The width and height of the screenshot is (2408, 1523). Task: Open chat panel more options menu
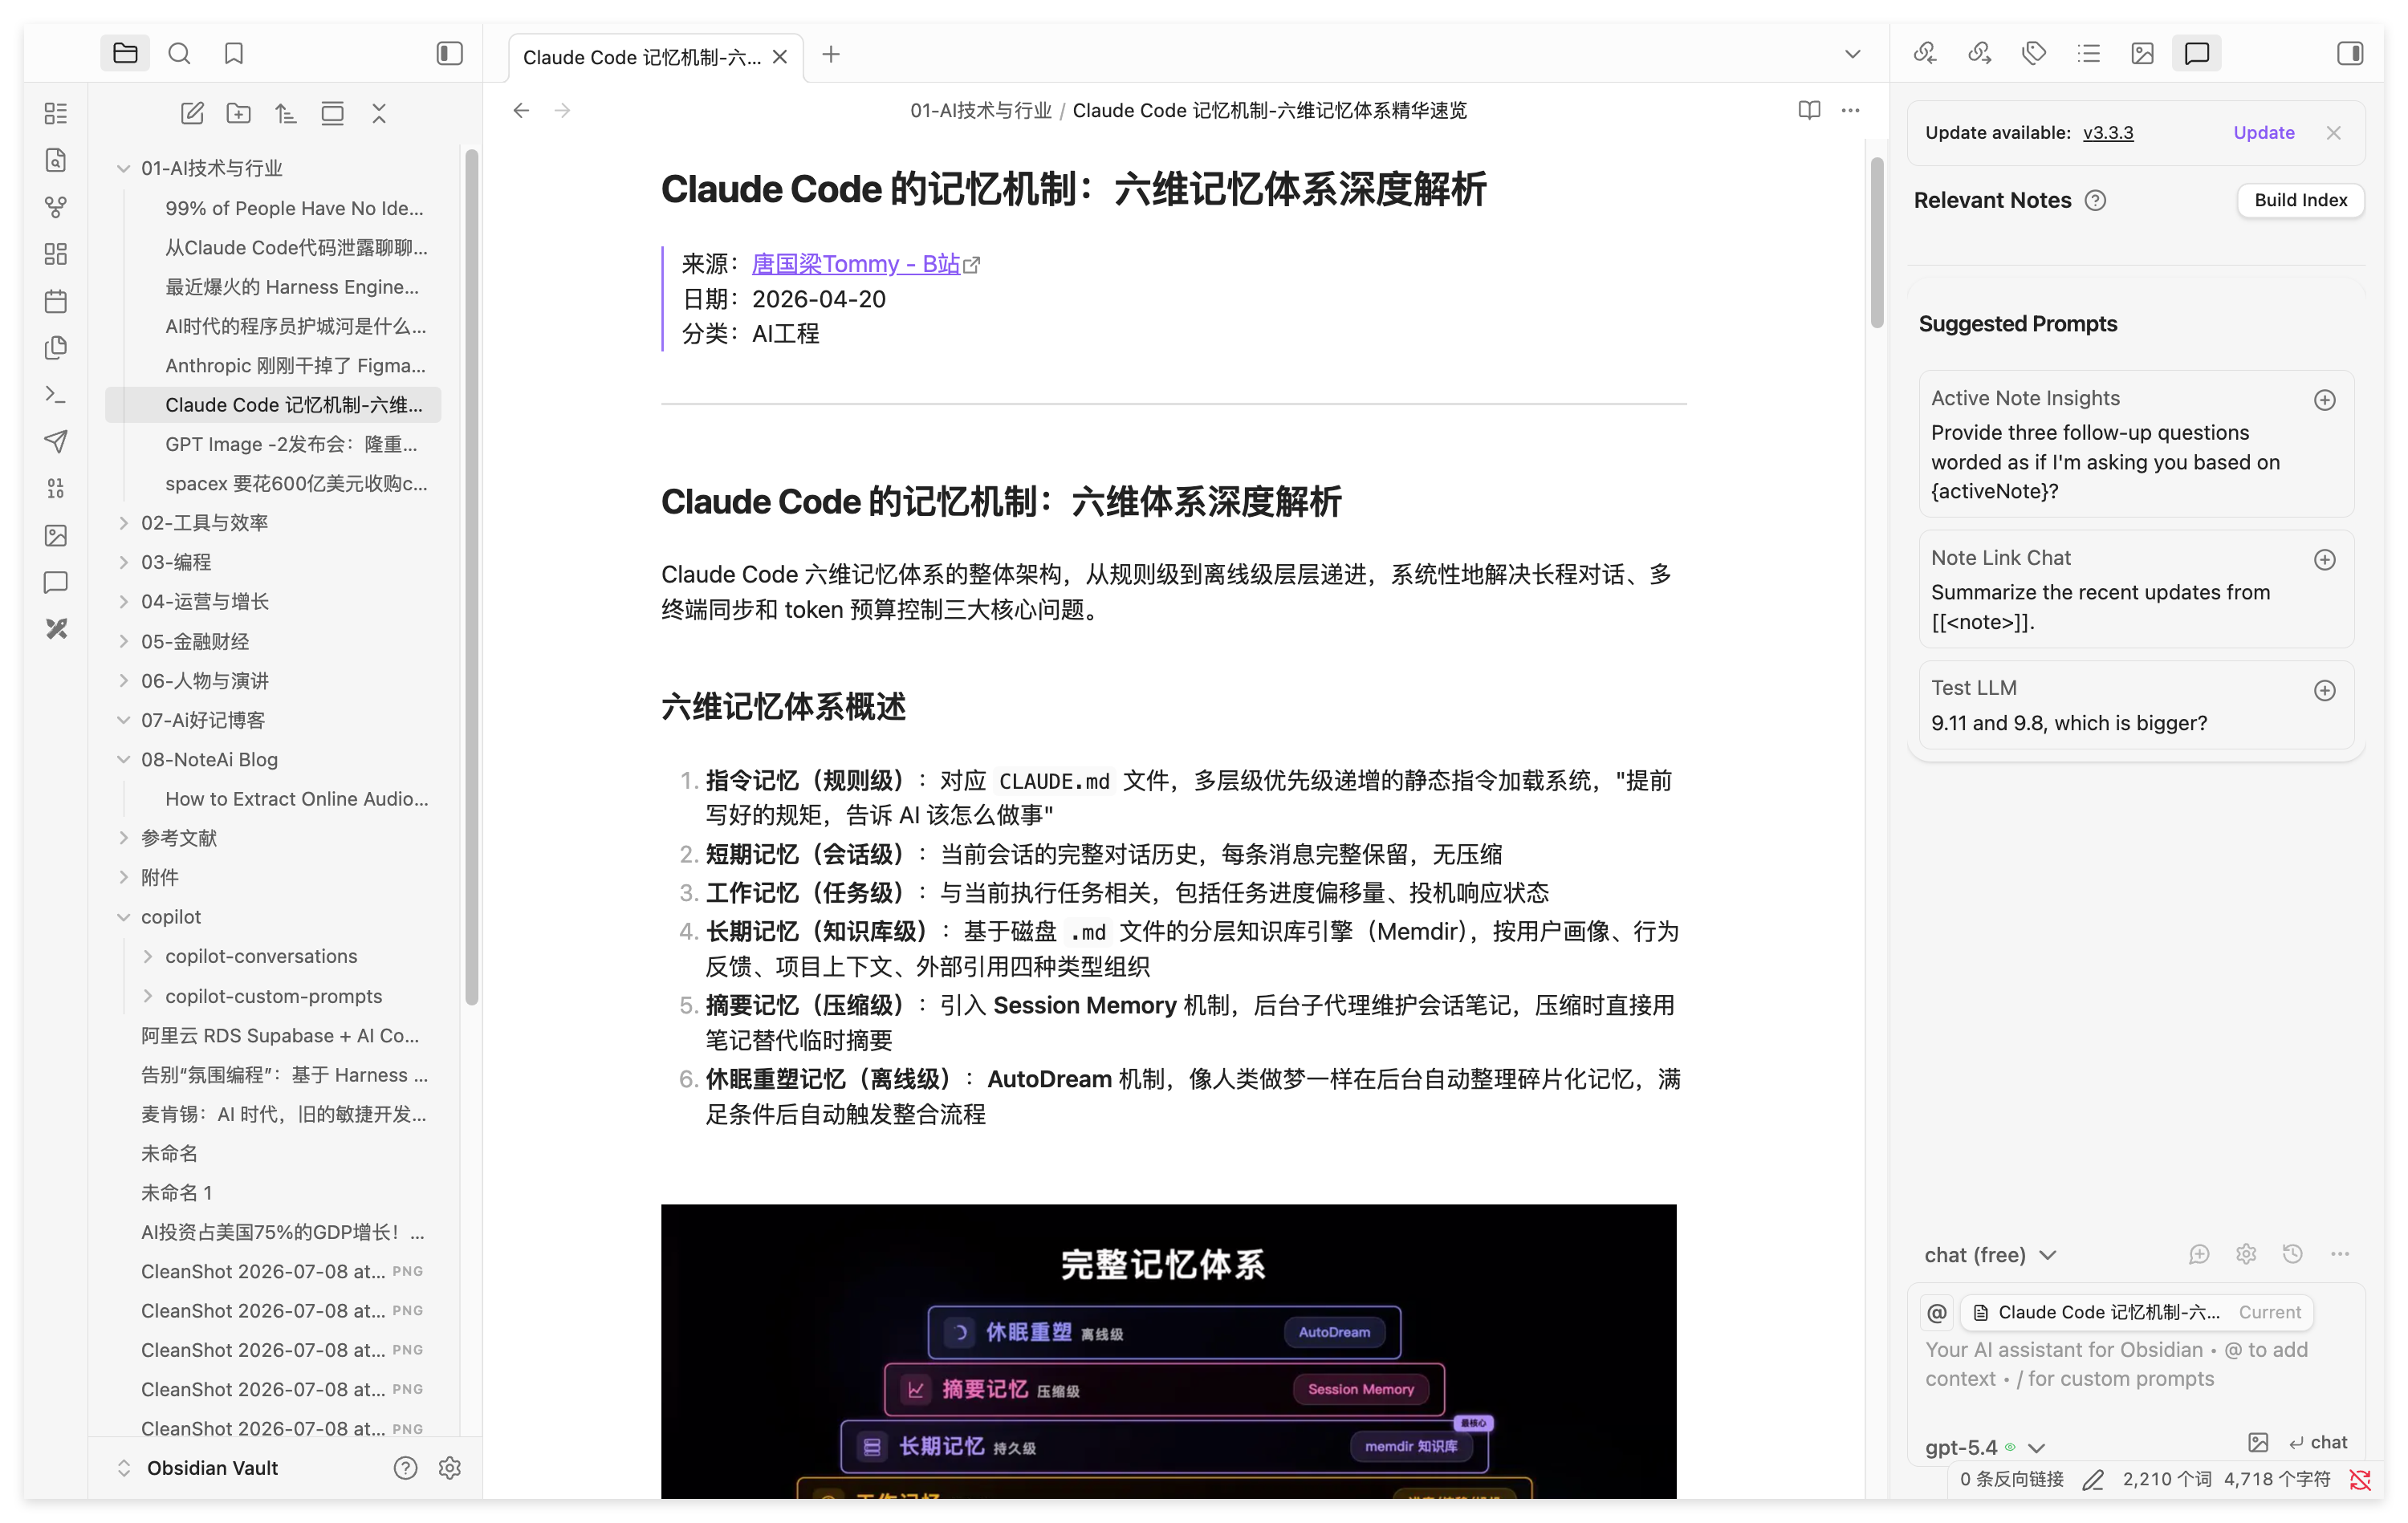pyautogui.click(x=2340, y=1254)
